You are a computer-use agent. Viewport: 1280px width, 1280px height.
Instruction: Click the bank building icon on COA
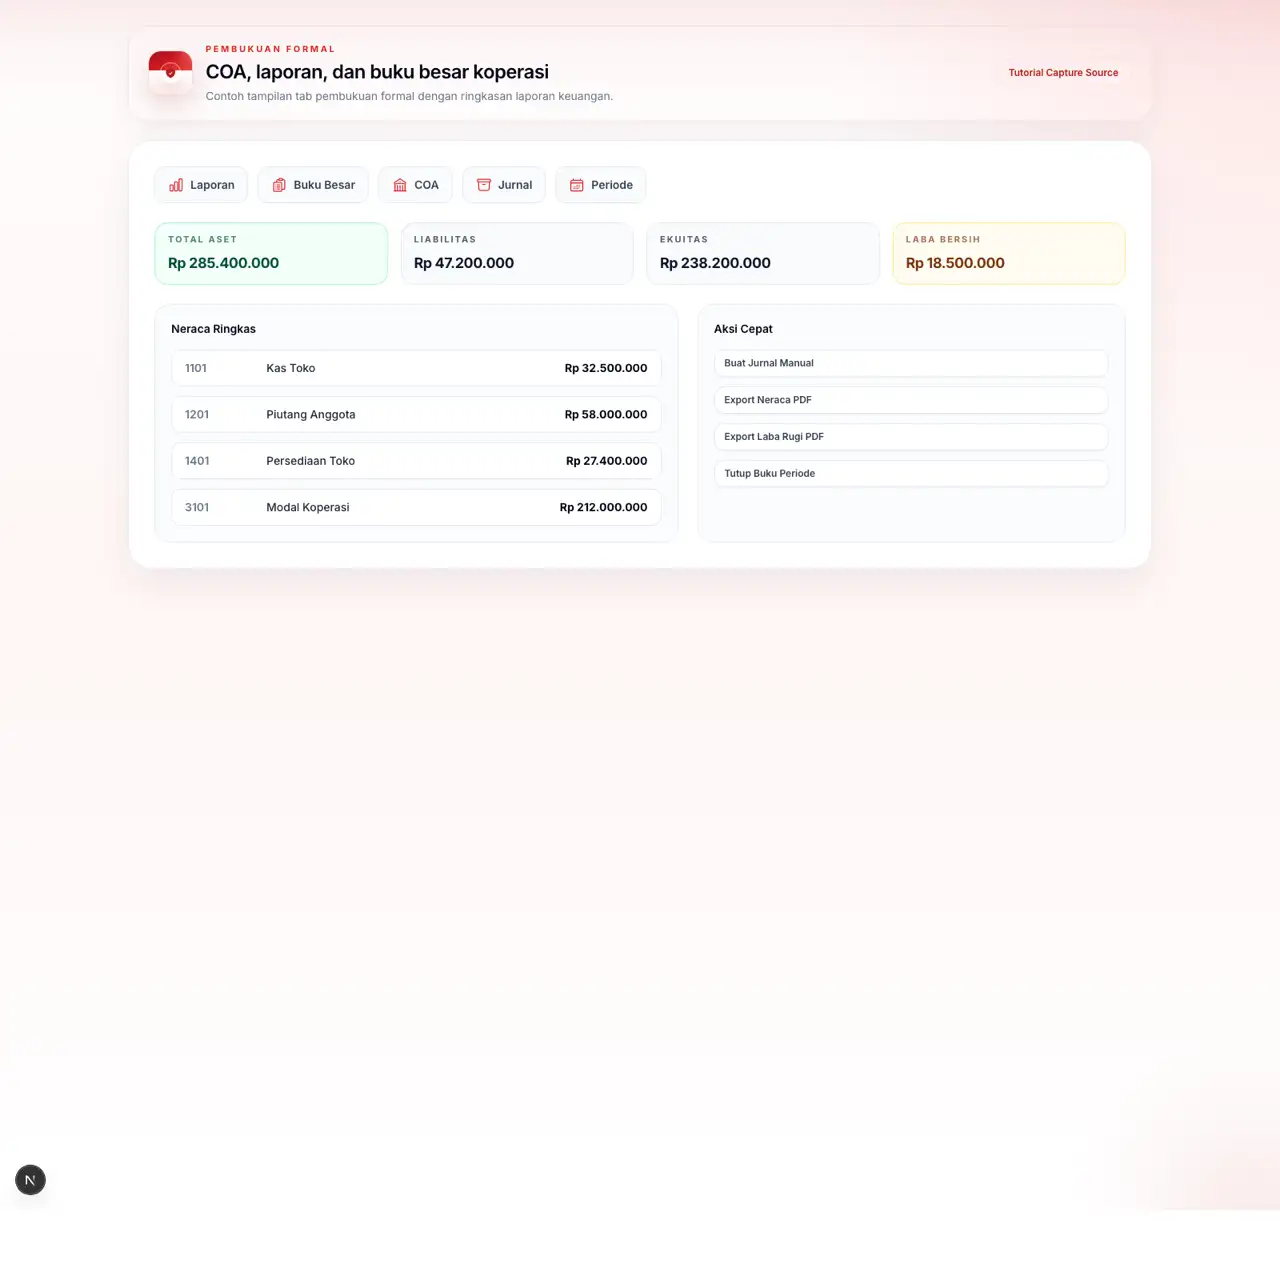point(400,185)
